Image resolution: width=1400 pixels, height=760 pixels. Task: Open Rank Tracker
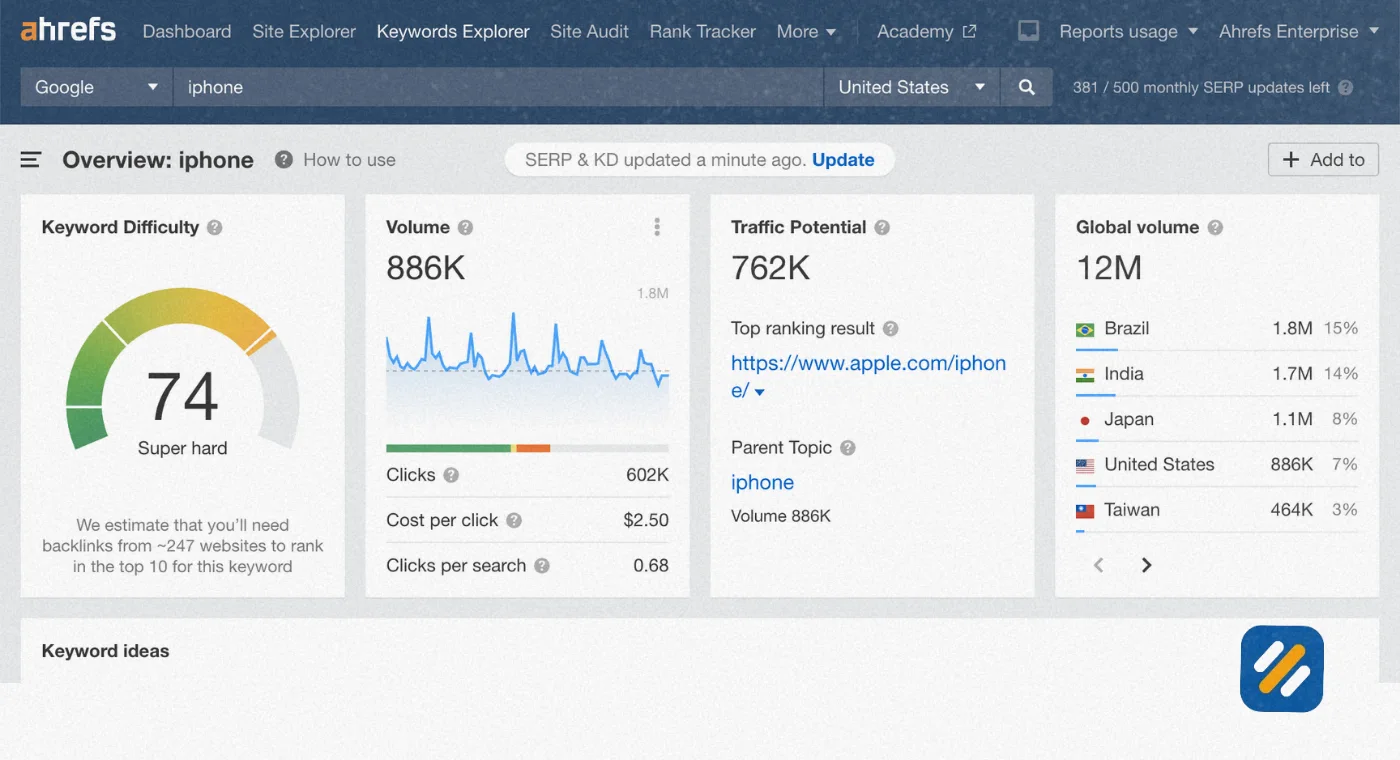click(703, 31)
